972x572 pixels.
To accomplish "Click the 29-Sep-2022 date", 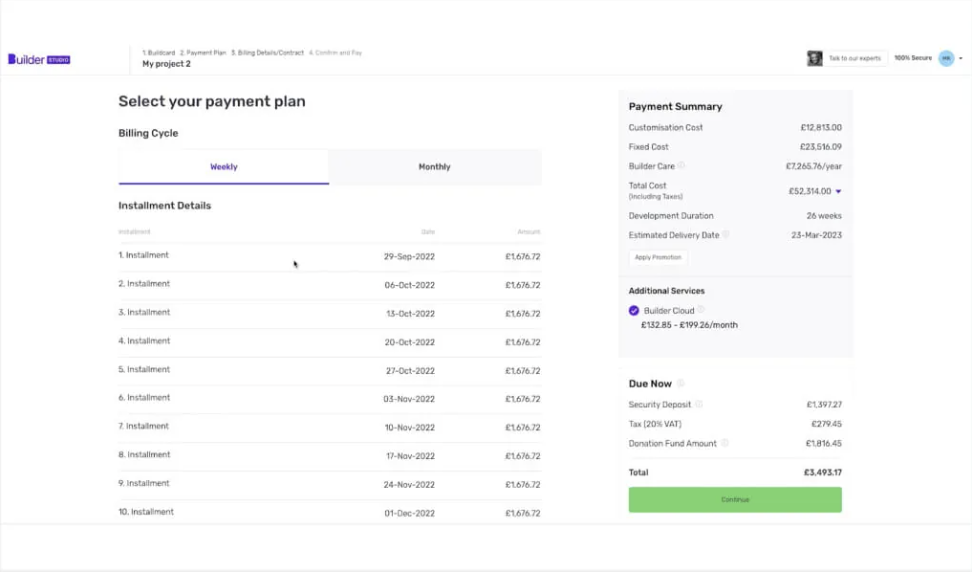I will click(409, 256).
